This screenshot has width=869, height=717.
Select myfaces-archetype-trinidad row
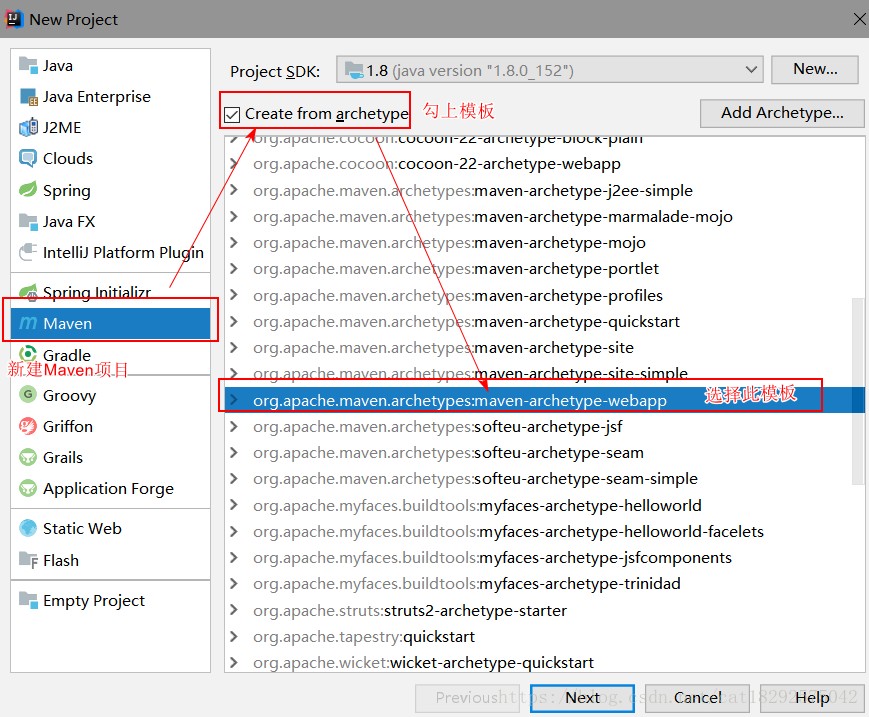click(x=544, y=583)
